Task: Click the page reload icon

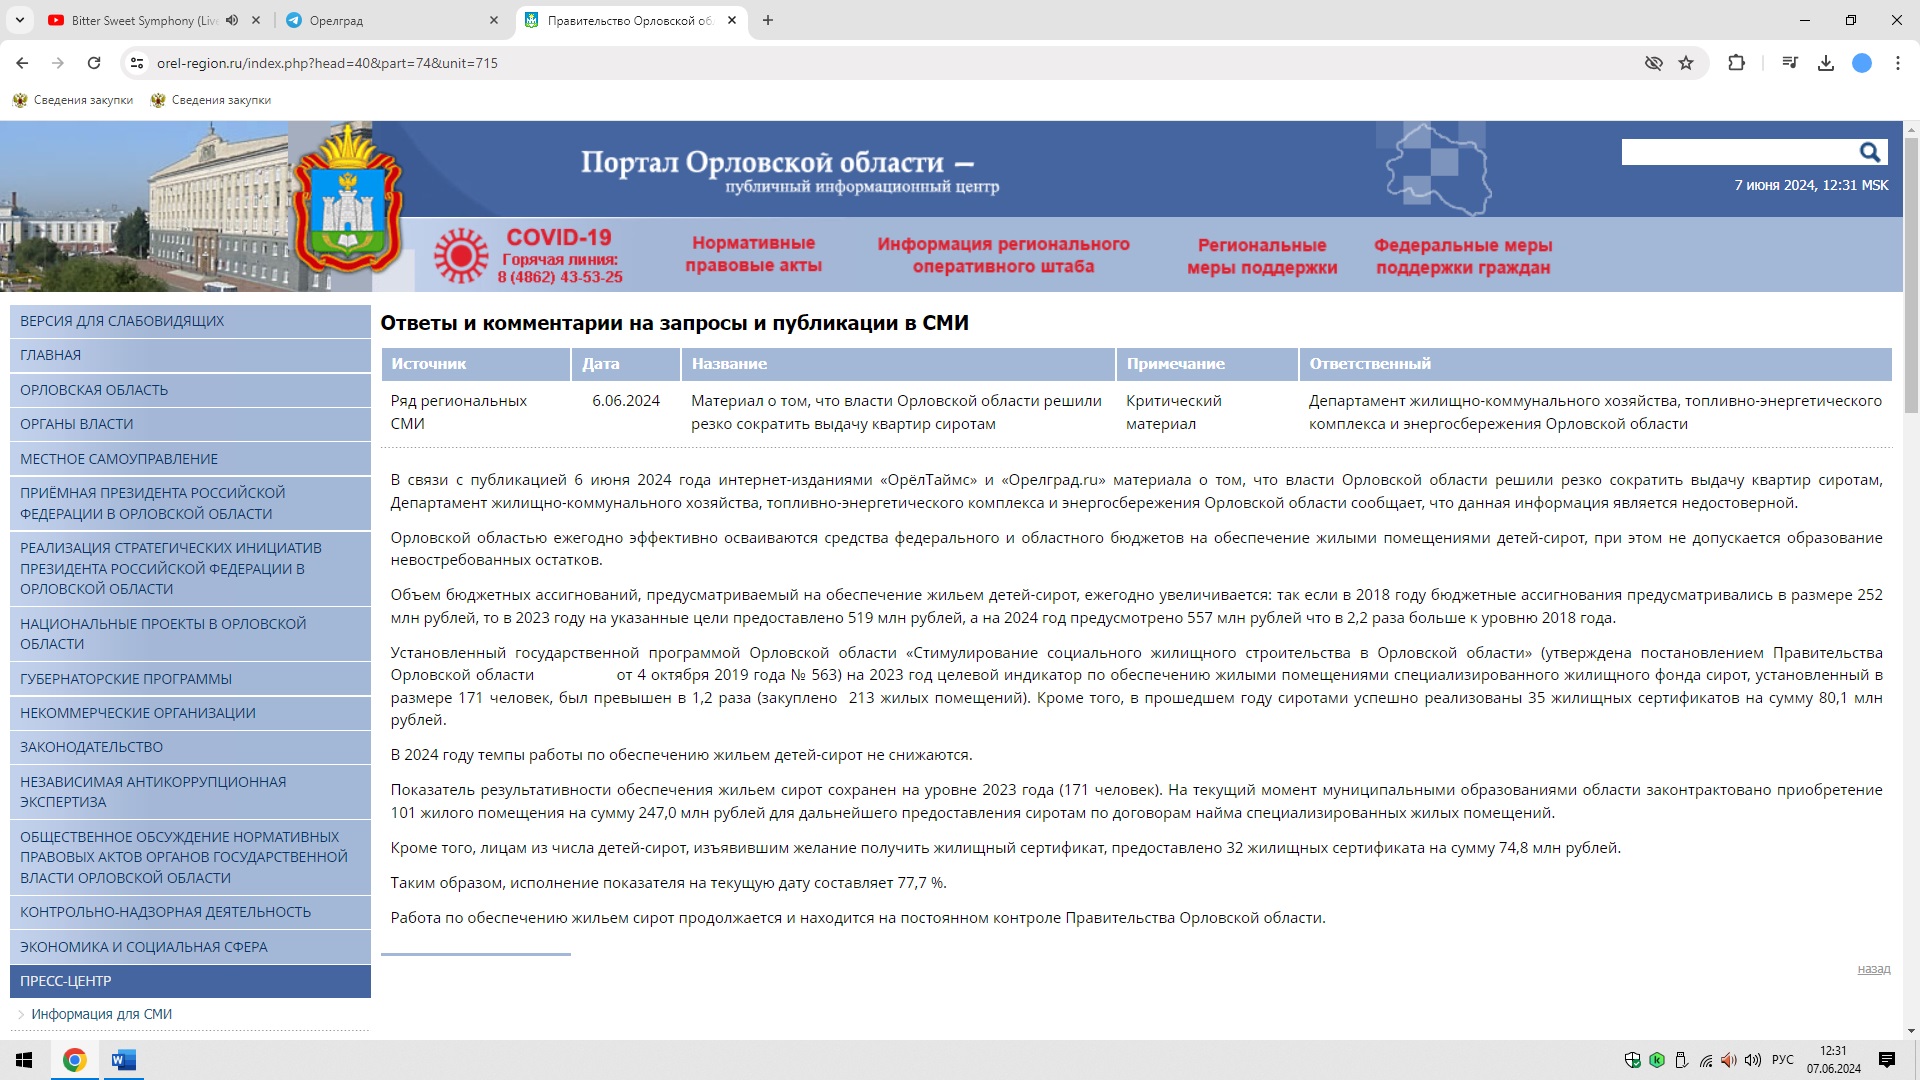Action: click(x=94, y=63)
